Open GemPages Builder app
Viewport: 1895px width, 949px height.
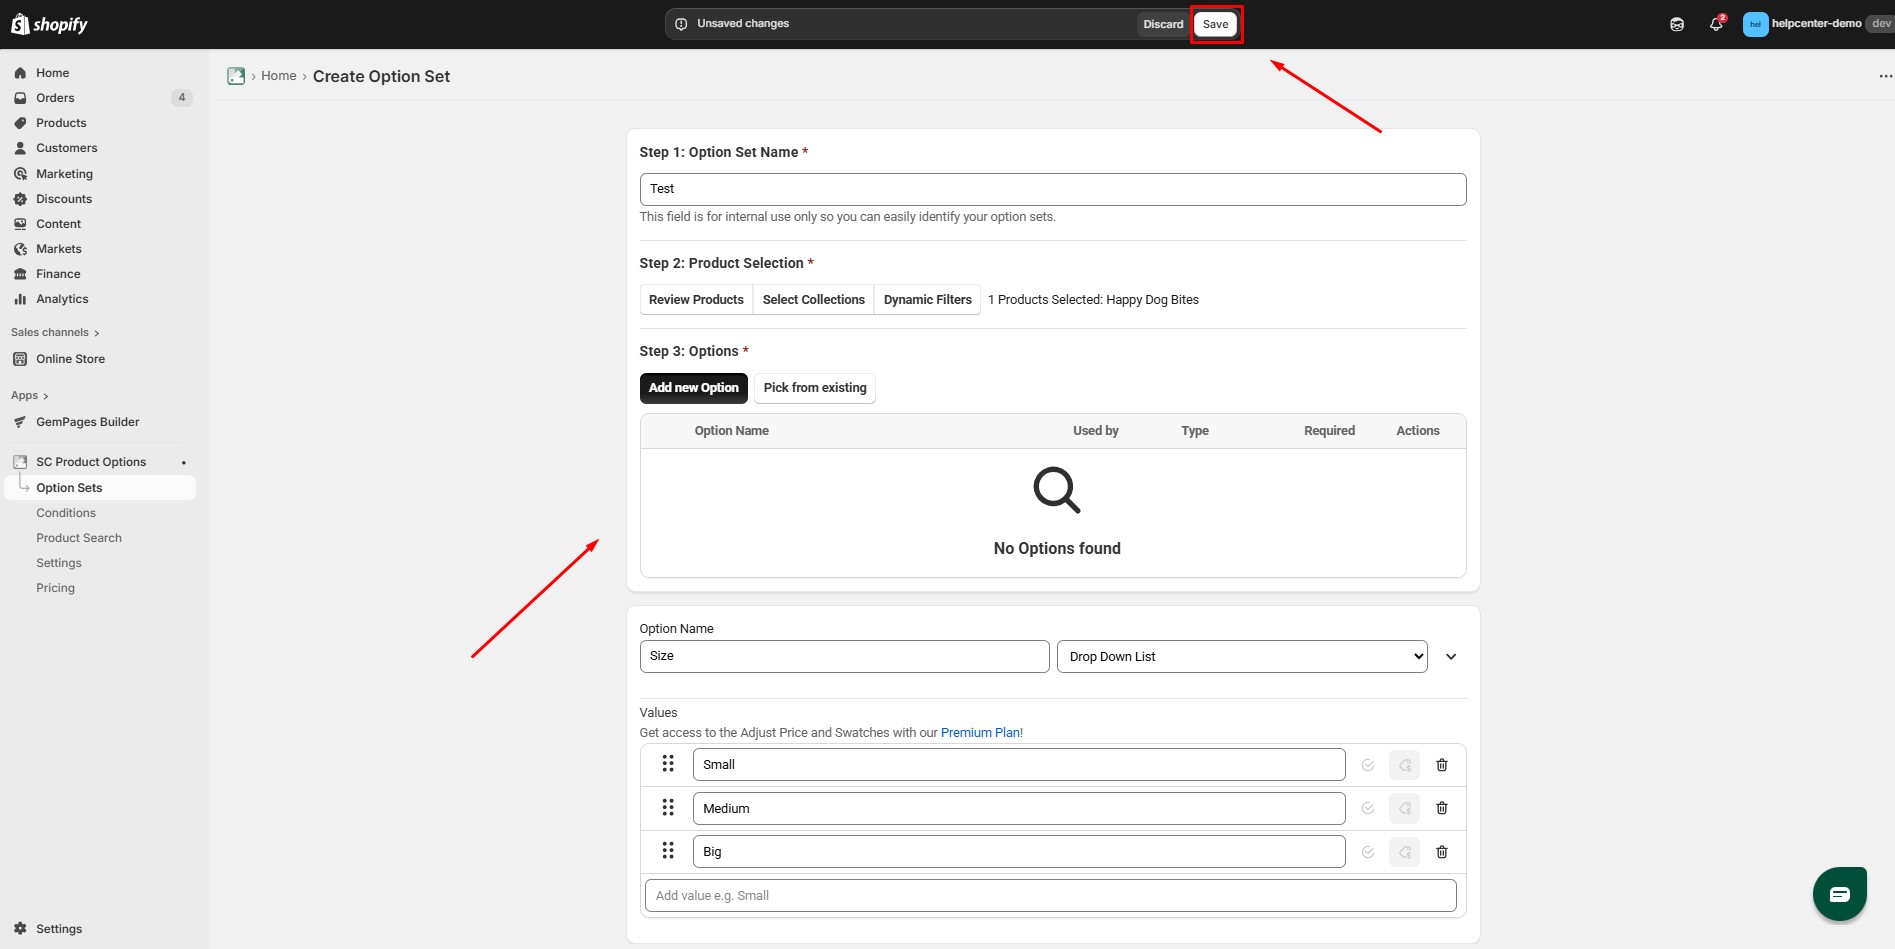point(87,421)
